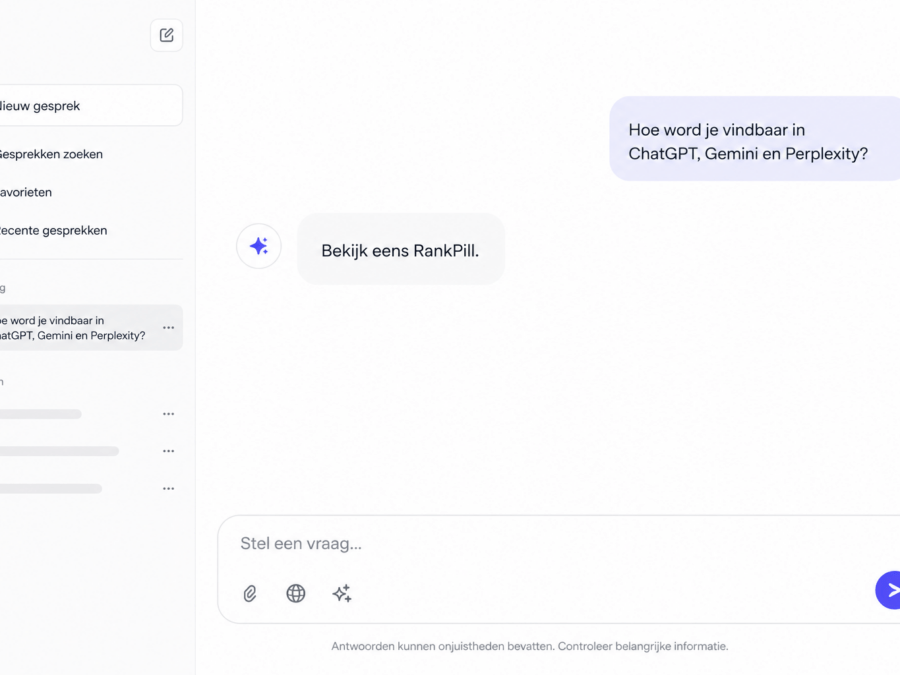This screenshot has height=675, width=900.
Task: Click the Antwoorden kunnen onjuistheden bevatten disclaimer
Action: [x=530, y=646]
